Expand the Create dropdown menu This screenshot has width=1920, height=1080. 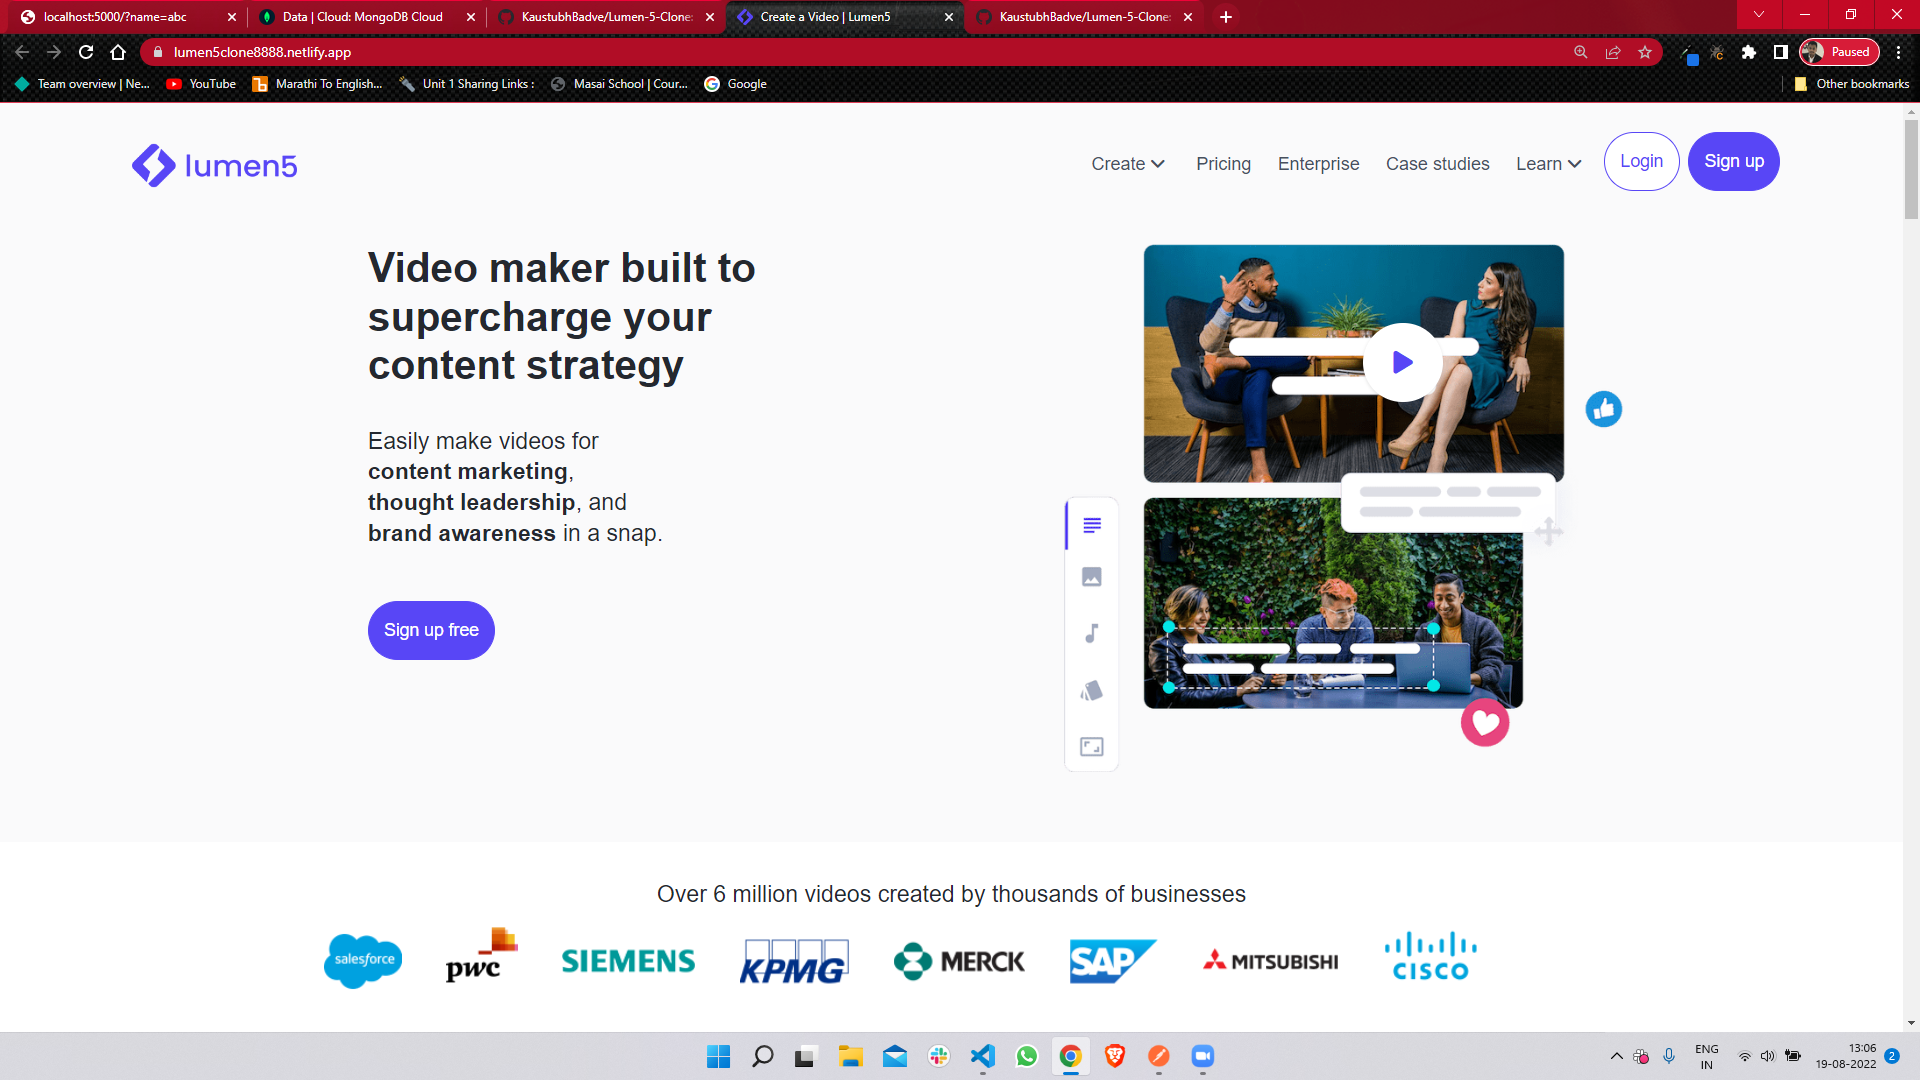tap(1128, 164)
